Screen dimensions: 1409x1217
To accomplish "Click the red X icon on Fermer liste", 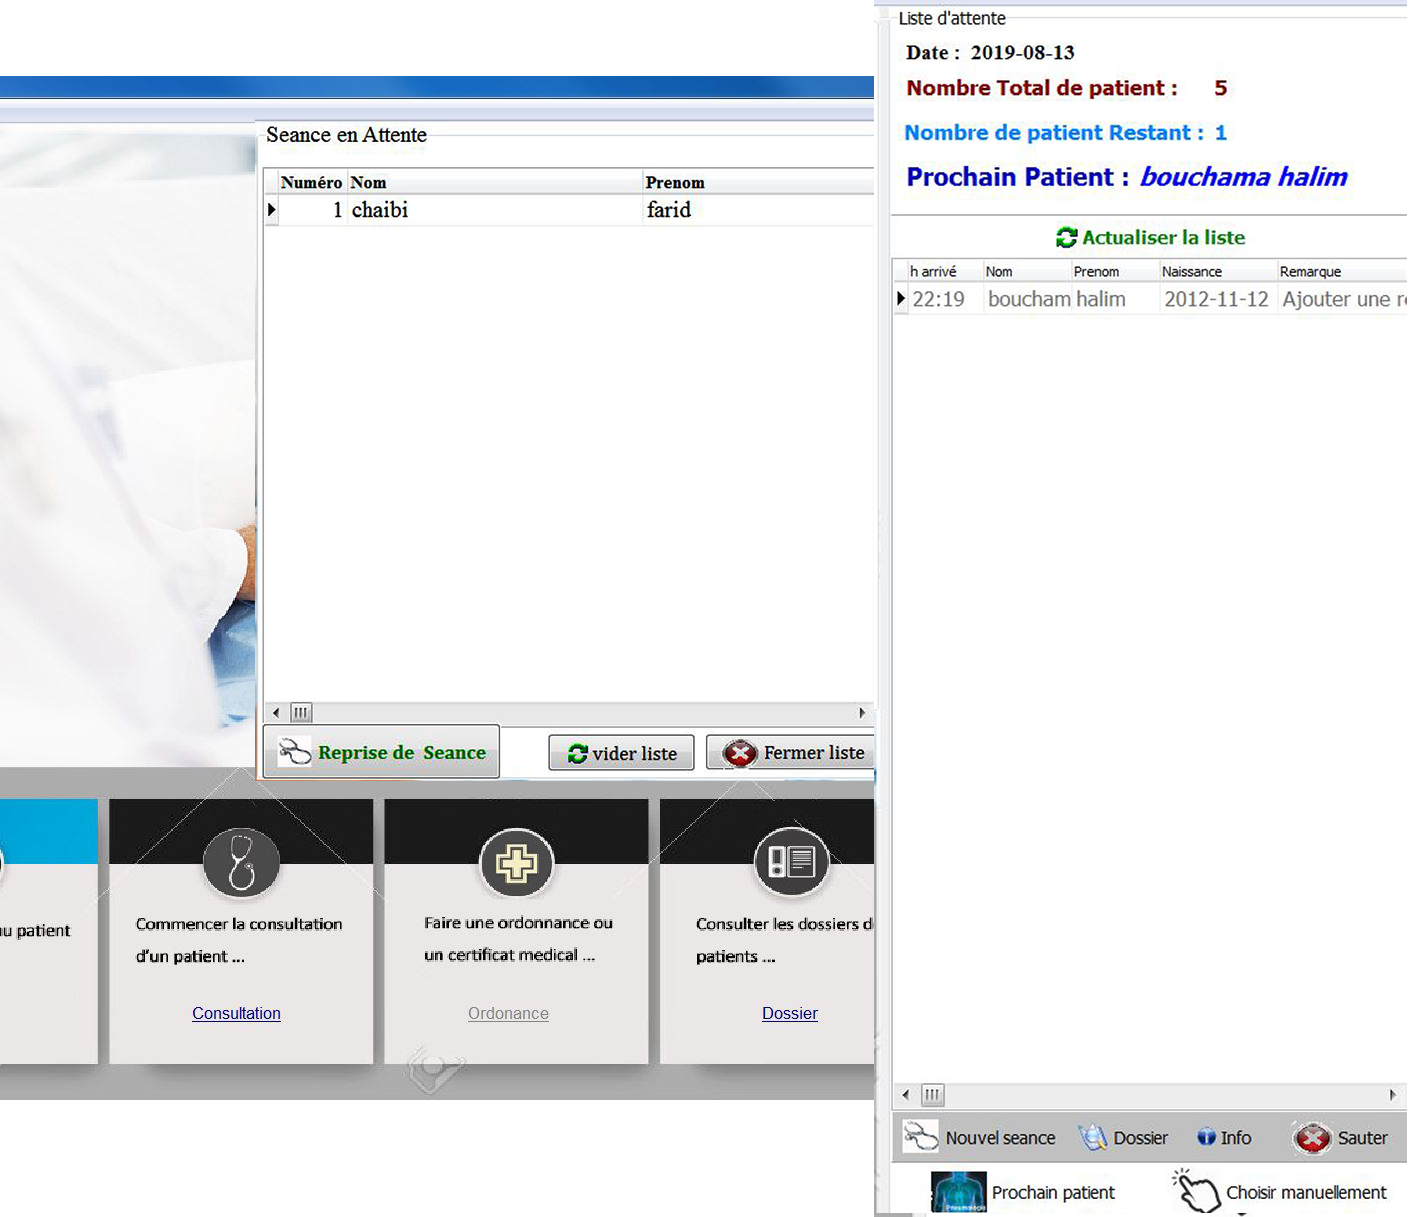I will pos(740,753).
